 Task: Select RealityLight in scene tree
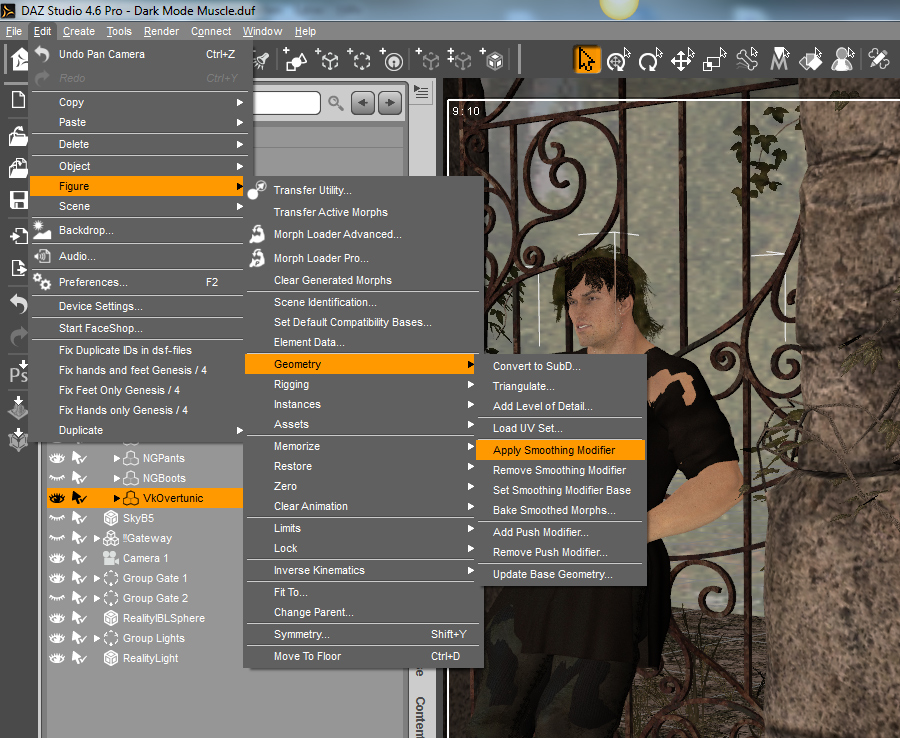coord(150,658)
